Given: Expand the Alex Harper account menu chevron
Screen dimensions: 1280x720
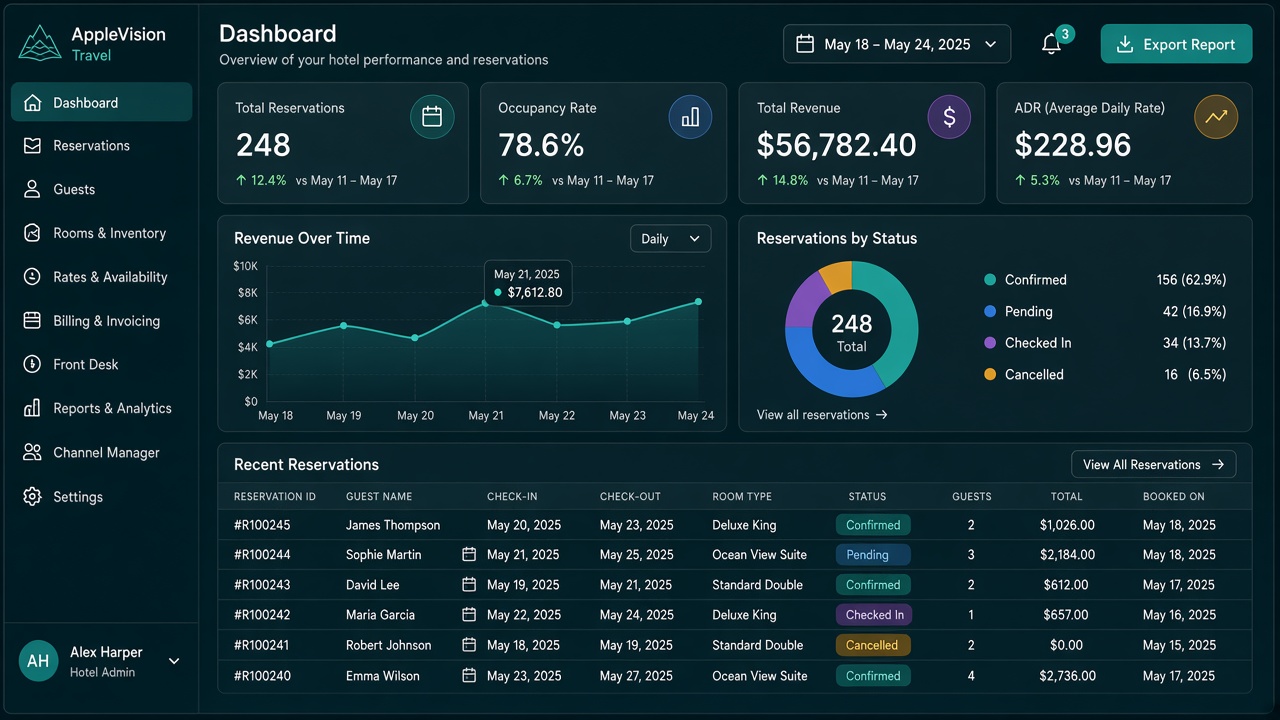Looking at the screenshot, I should point(174,661).
